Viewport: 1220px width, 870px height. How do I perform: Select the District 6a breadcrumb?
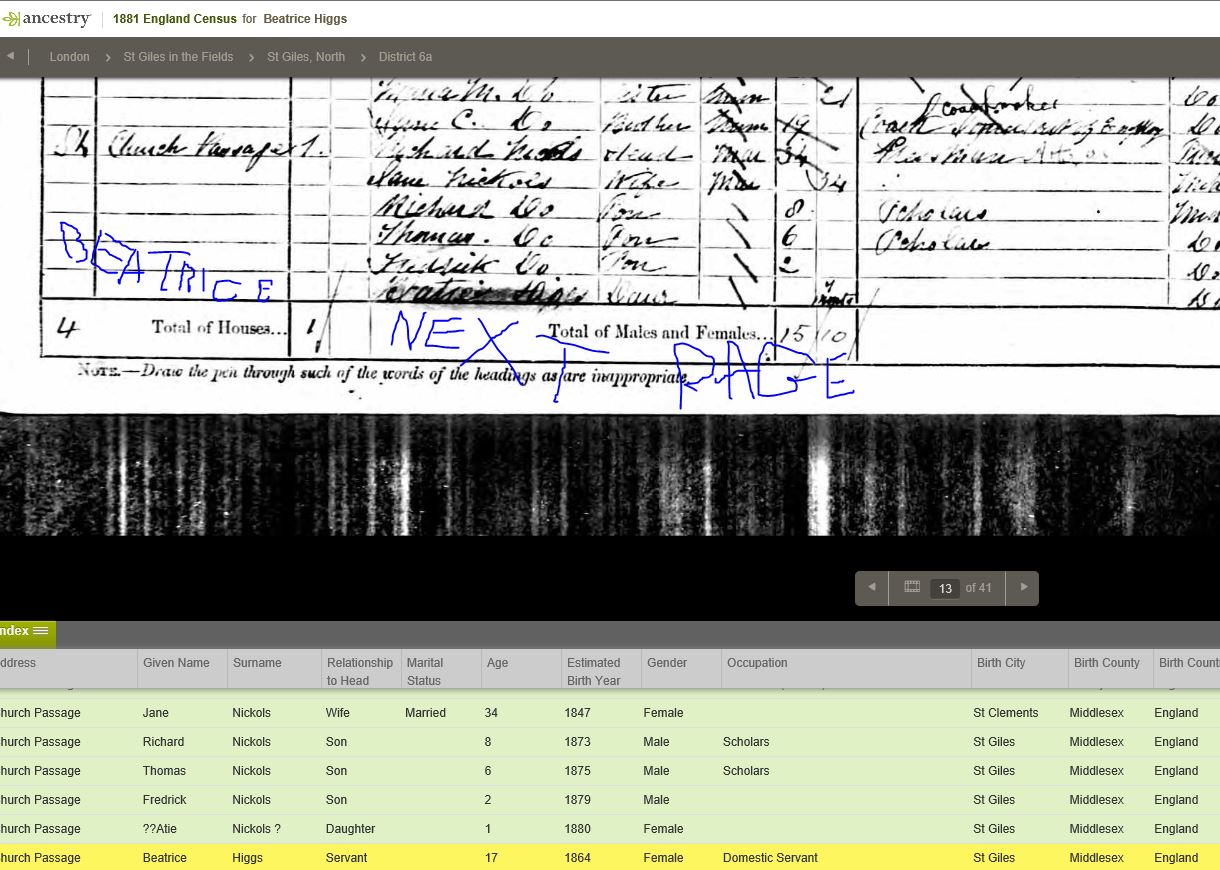(405, 57)
